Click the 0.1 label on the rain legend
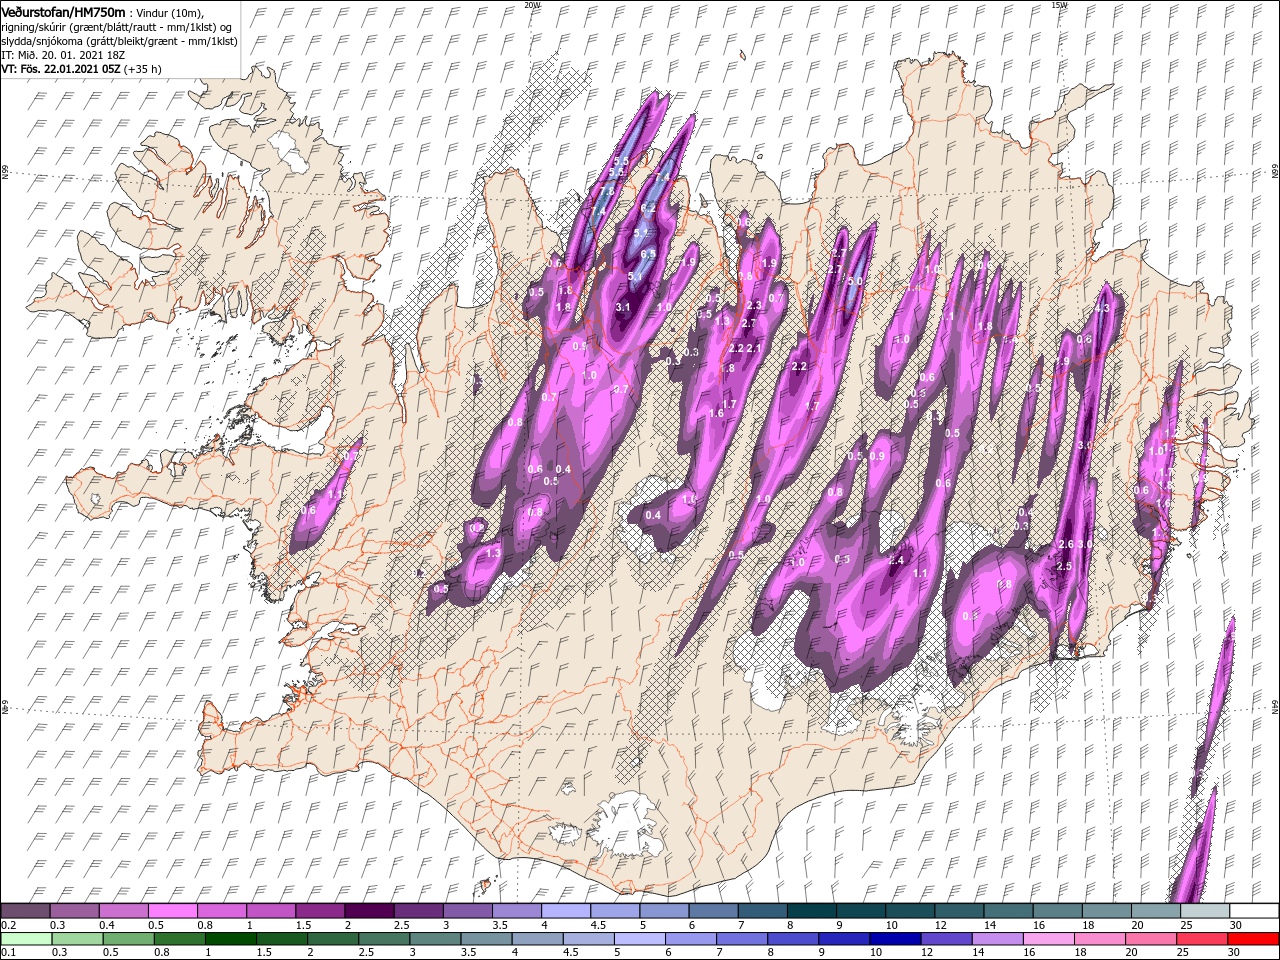Viewport: 1280px width, 960px height. 8,953
